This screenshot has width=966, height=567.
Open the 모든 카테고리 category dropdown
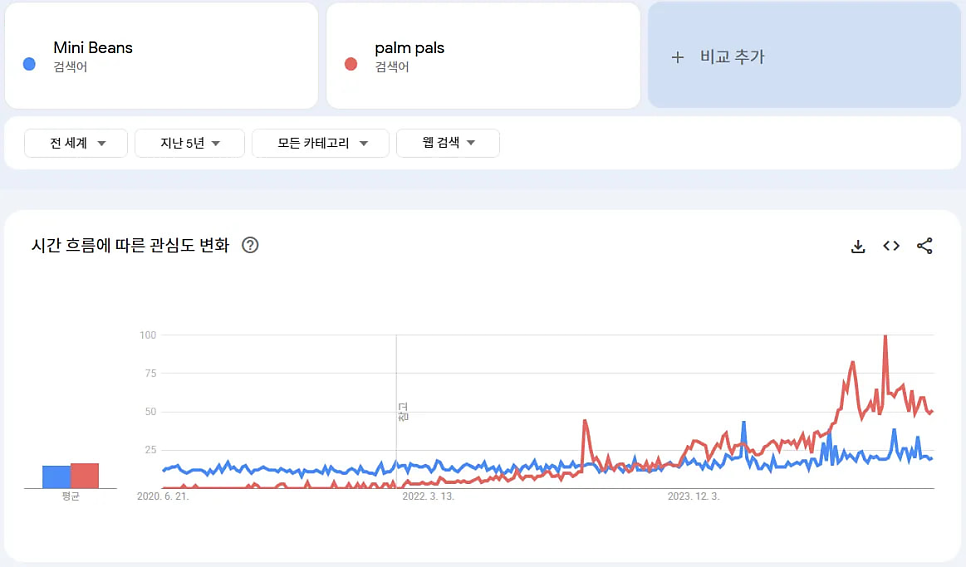320,143
